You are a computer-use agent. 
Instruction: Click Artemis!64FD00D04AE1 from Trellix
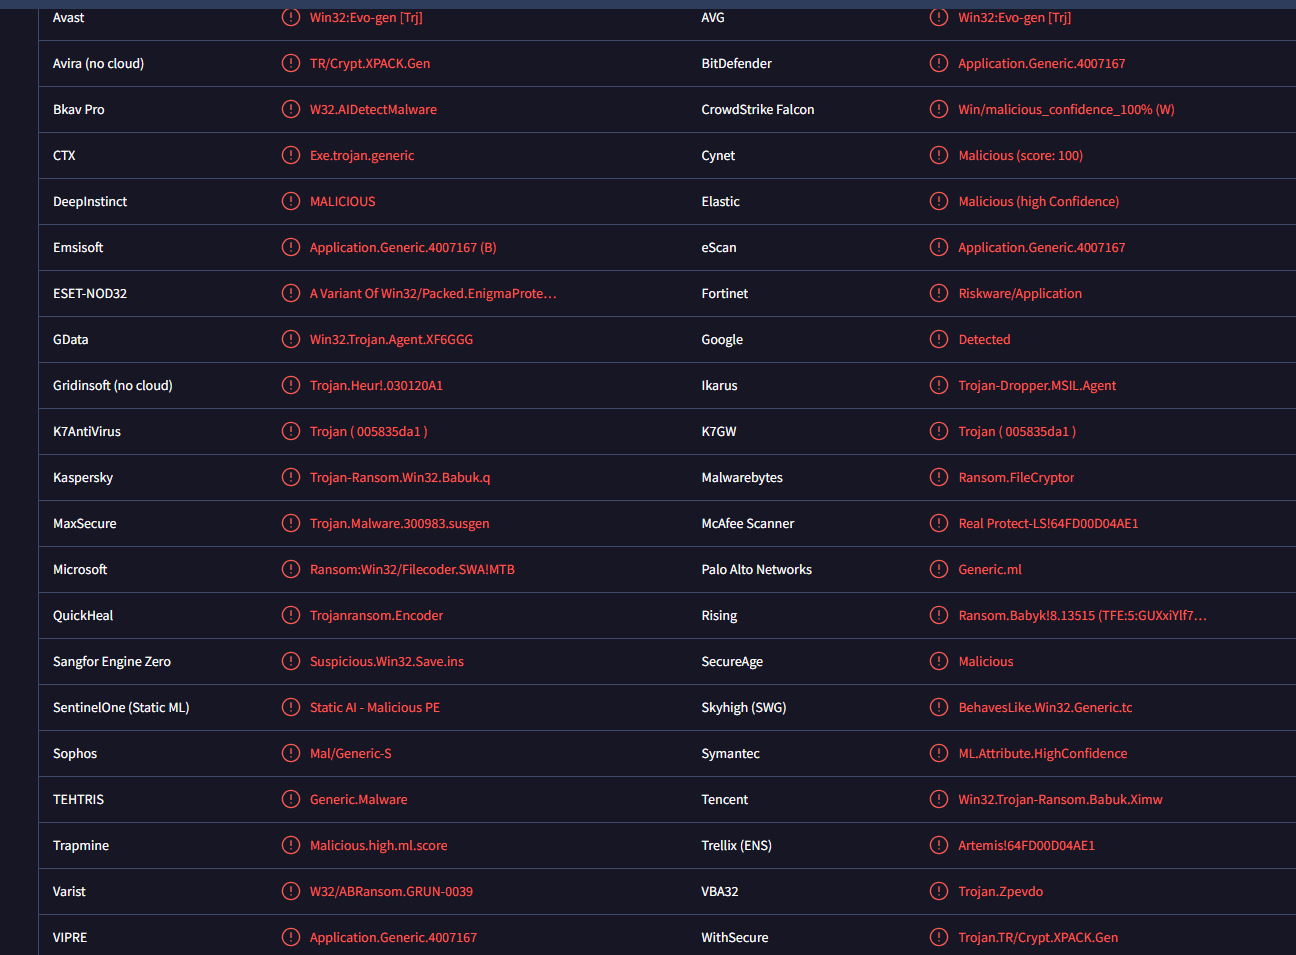tap(1026, 845)
